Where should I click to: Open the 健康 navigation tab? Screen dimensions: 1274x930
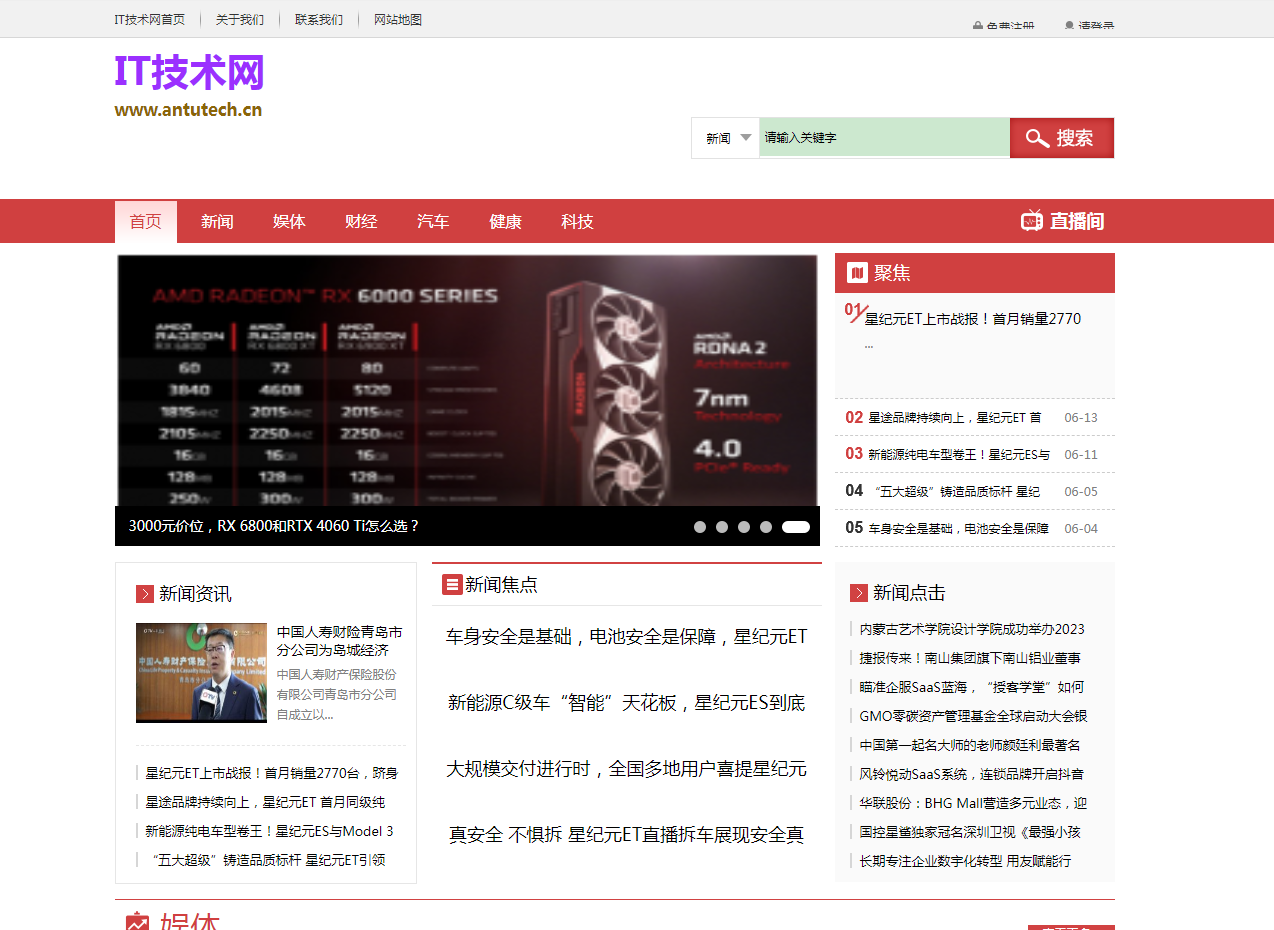505,222
